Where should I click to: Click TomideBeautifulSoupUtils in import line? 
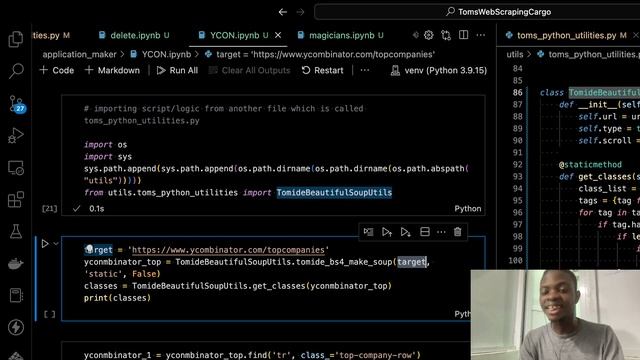(x=334, y=193)
